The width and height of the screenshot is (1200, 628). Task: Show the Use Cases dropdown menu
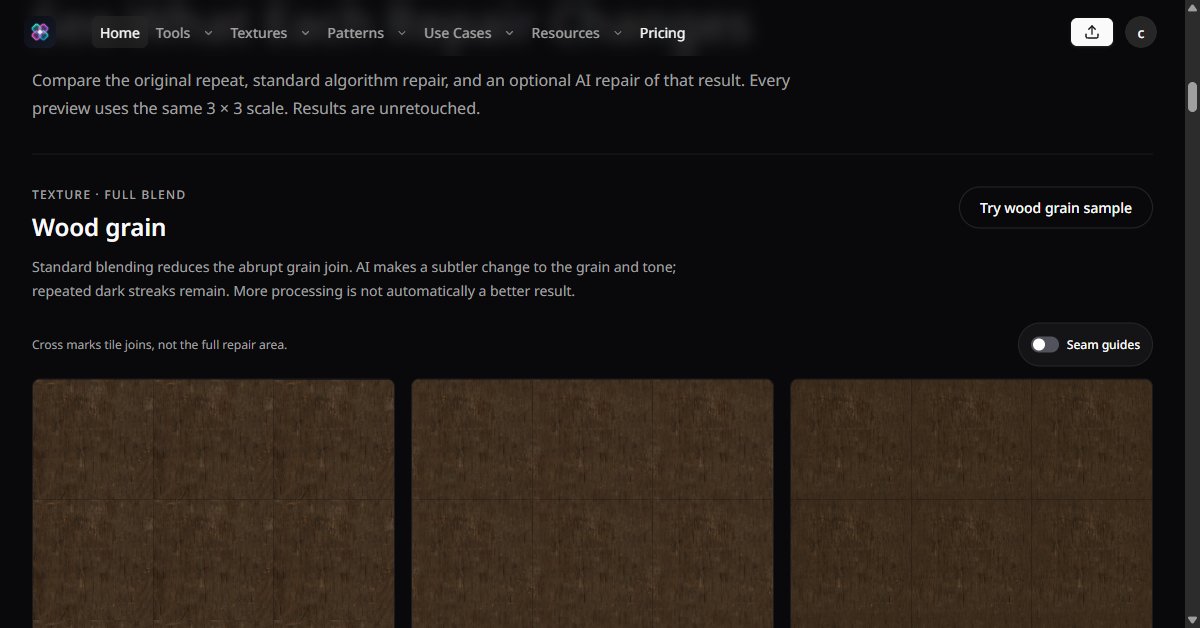coord(468,33)
